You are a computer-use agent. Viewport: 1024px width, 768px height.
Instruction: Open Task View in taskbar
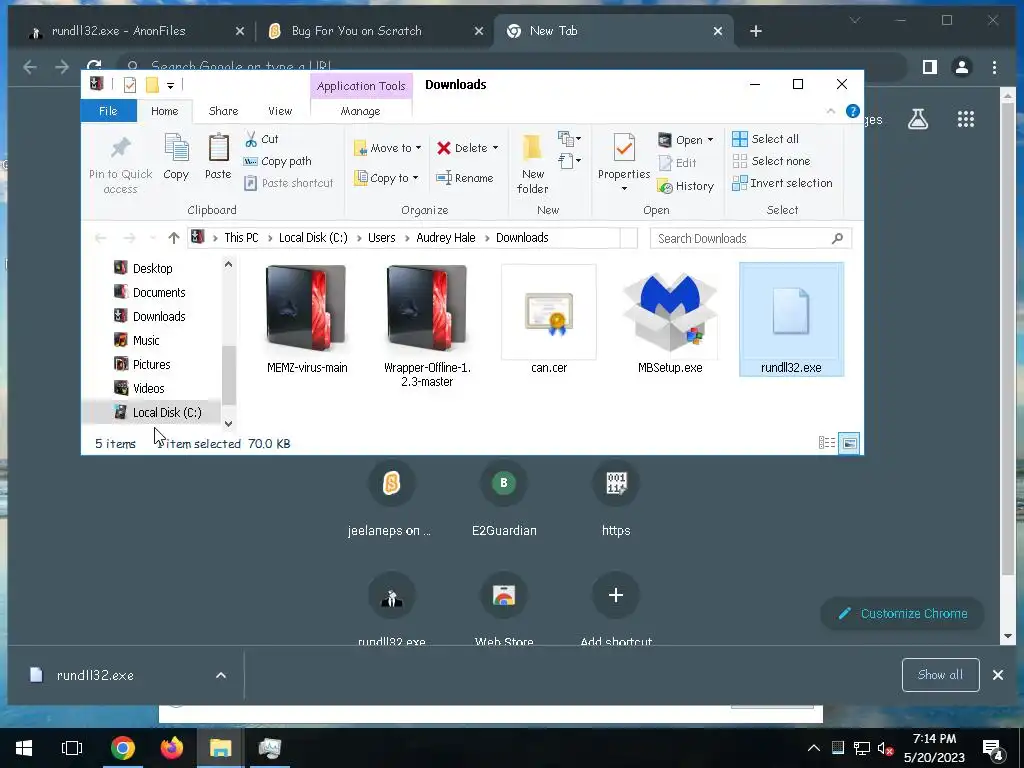(72, 748)
